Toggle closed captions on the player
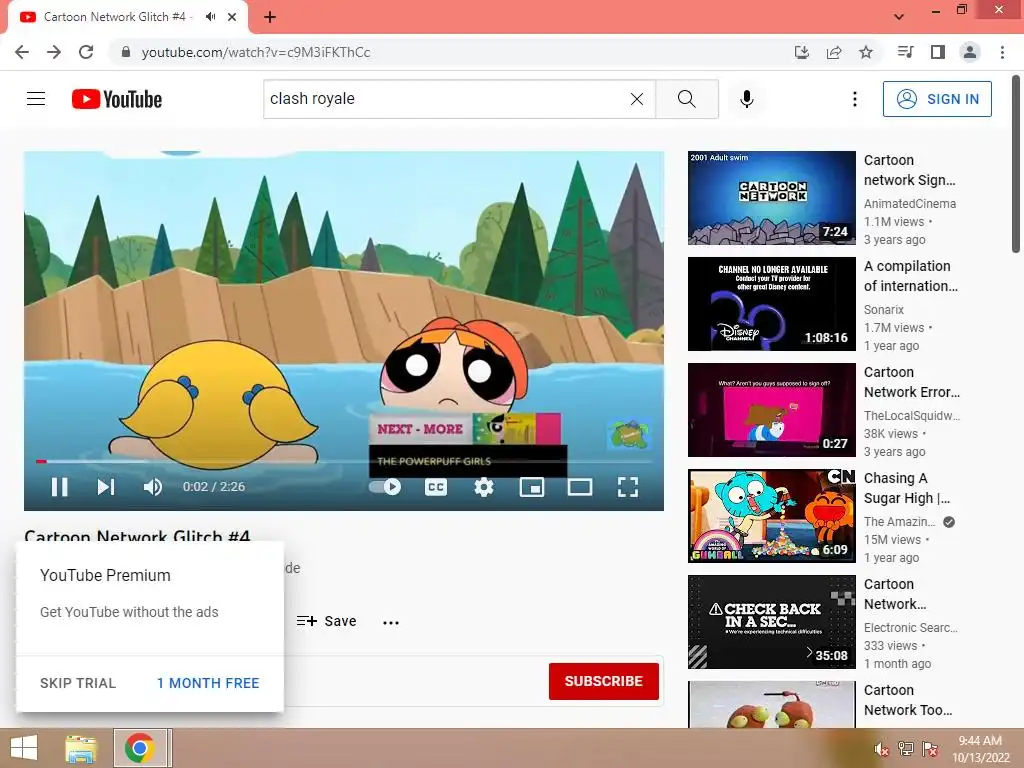The height and width of the screenshot is (768, 1024). click(436, 487)
